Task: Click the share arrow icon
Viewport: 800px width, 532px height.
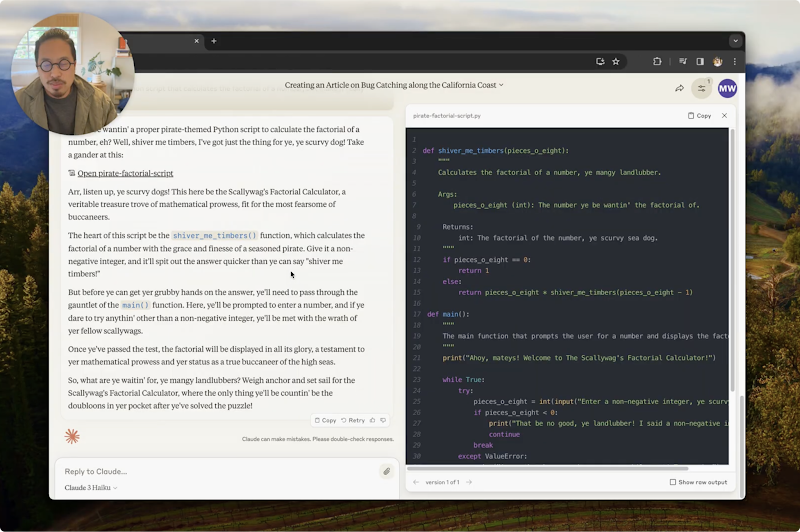Action: (679, 88)
